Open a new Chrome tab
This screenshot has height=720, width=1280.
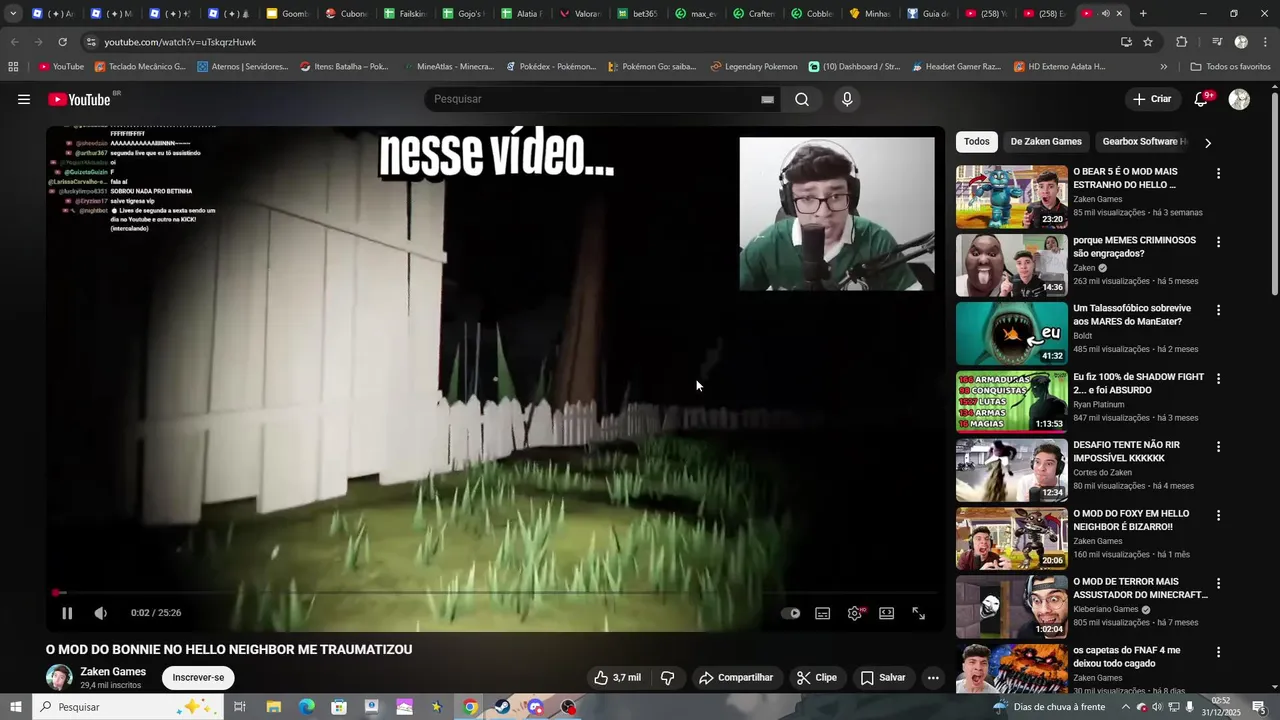coord(1143,14)
